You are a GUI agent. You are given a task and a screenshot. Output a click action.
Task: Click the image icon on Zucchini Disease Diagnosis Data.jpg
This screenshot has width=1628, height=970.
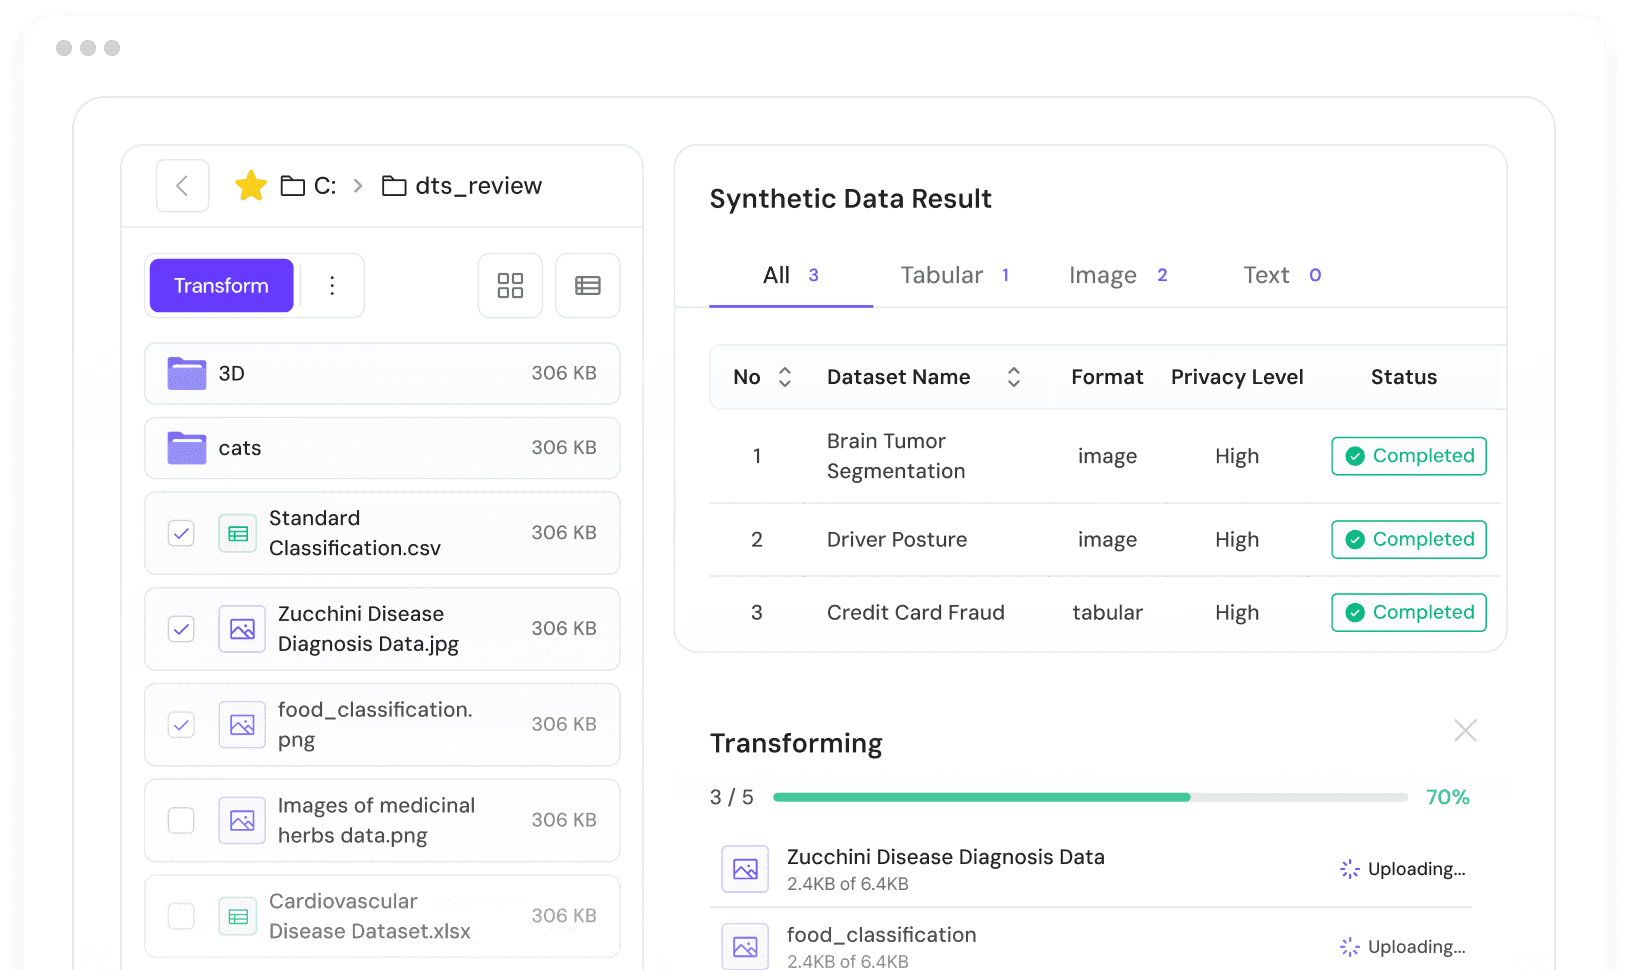242,629
